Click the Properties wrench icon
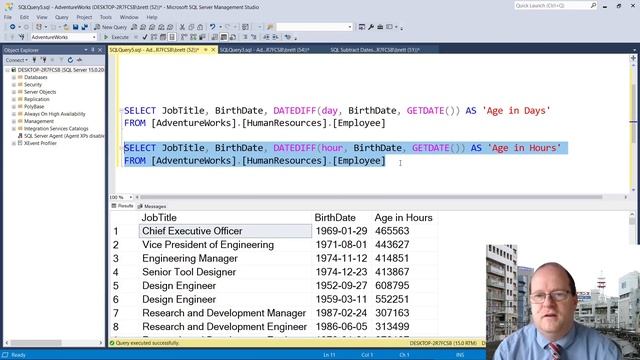Viewport: 640px width, 360px height. (371, 27)
